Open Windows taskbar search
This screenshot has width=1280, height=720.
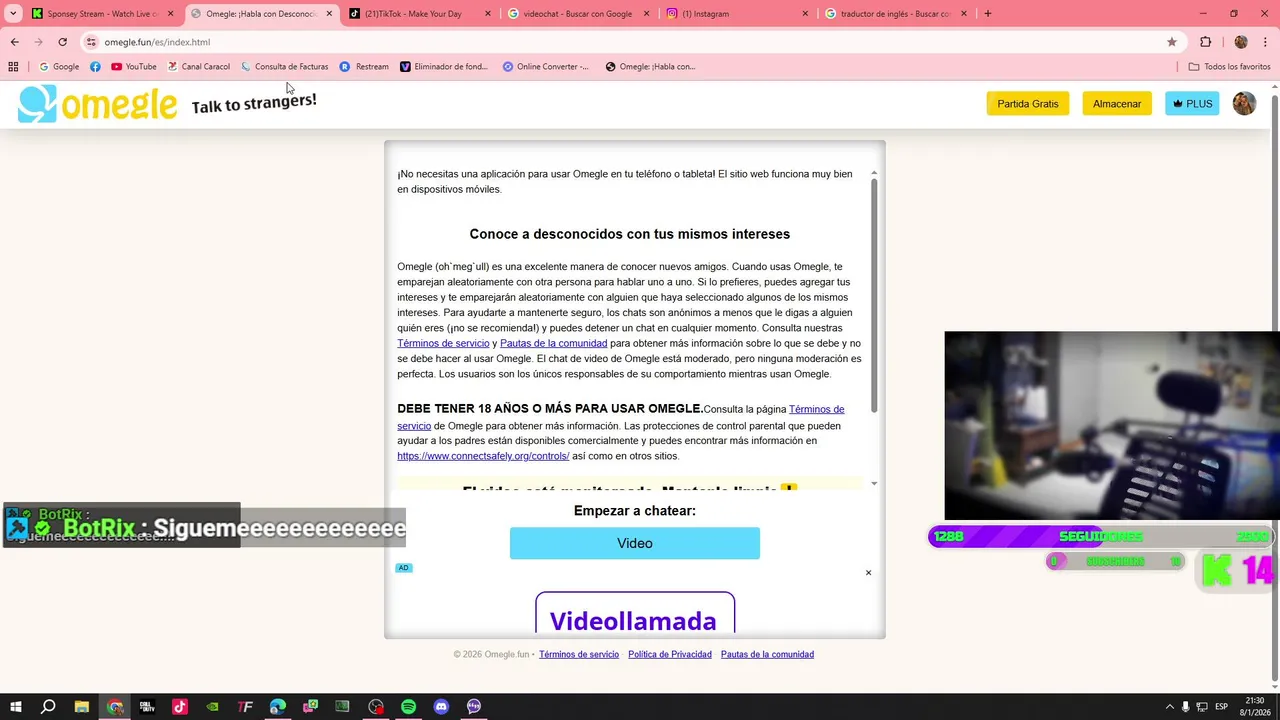coord(48,707)
